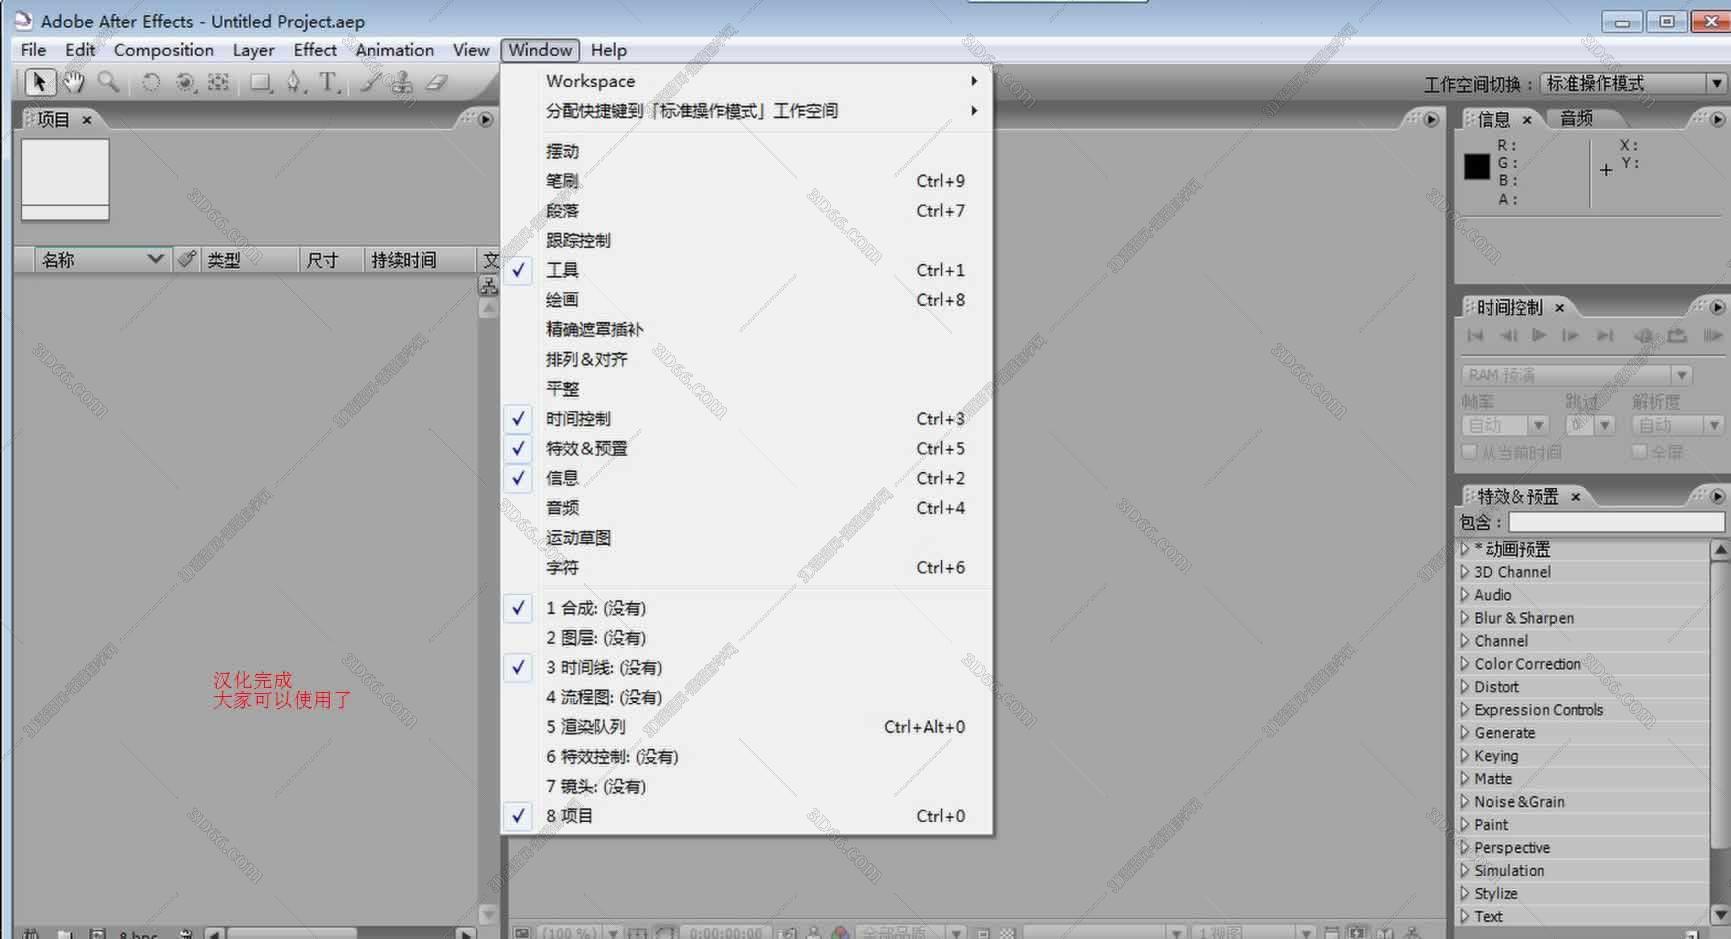1731x939 pixels.
Task: Sort by 类型 column header
Action: (x=250, y=260)
